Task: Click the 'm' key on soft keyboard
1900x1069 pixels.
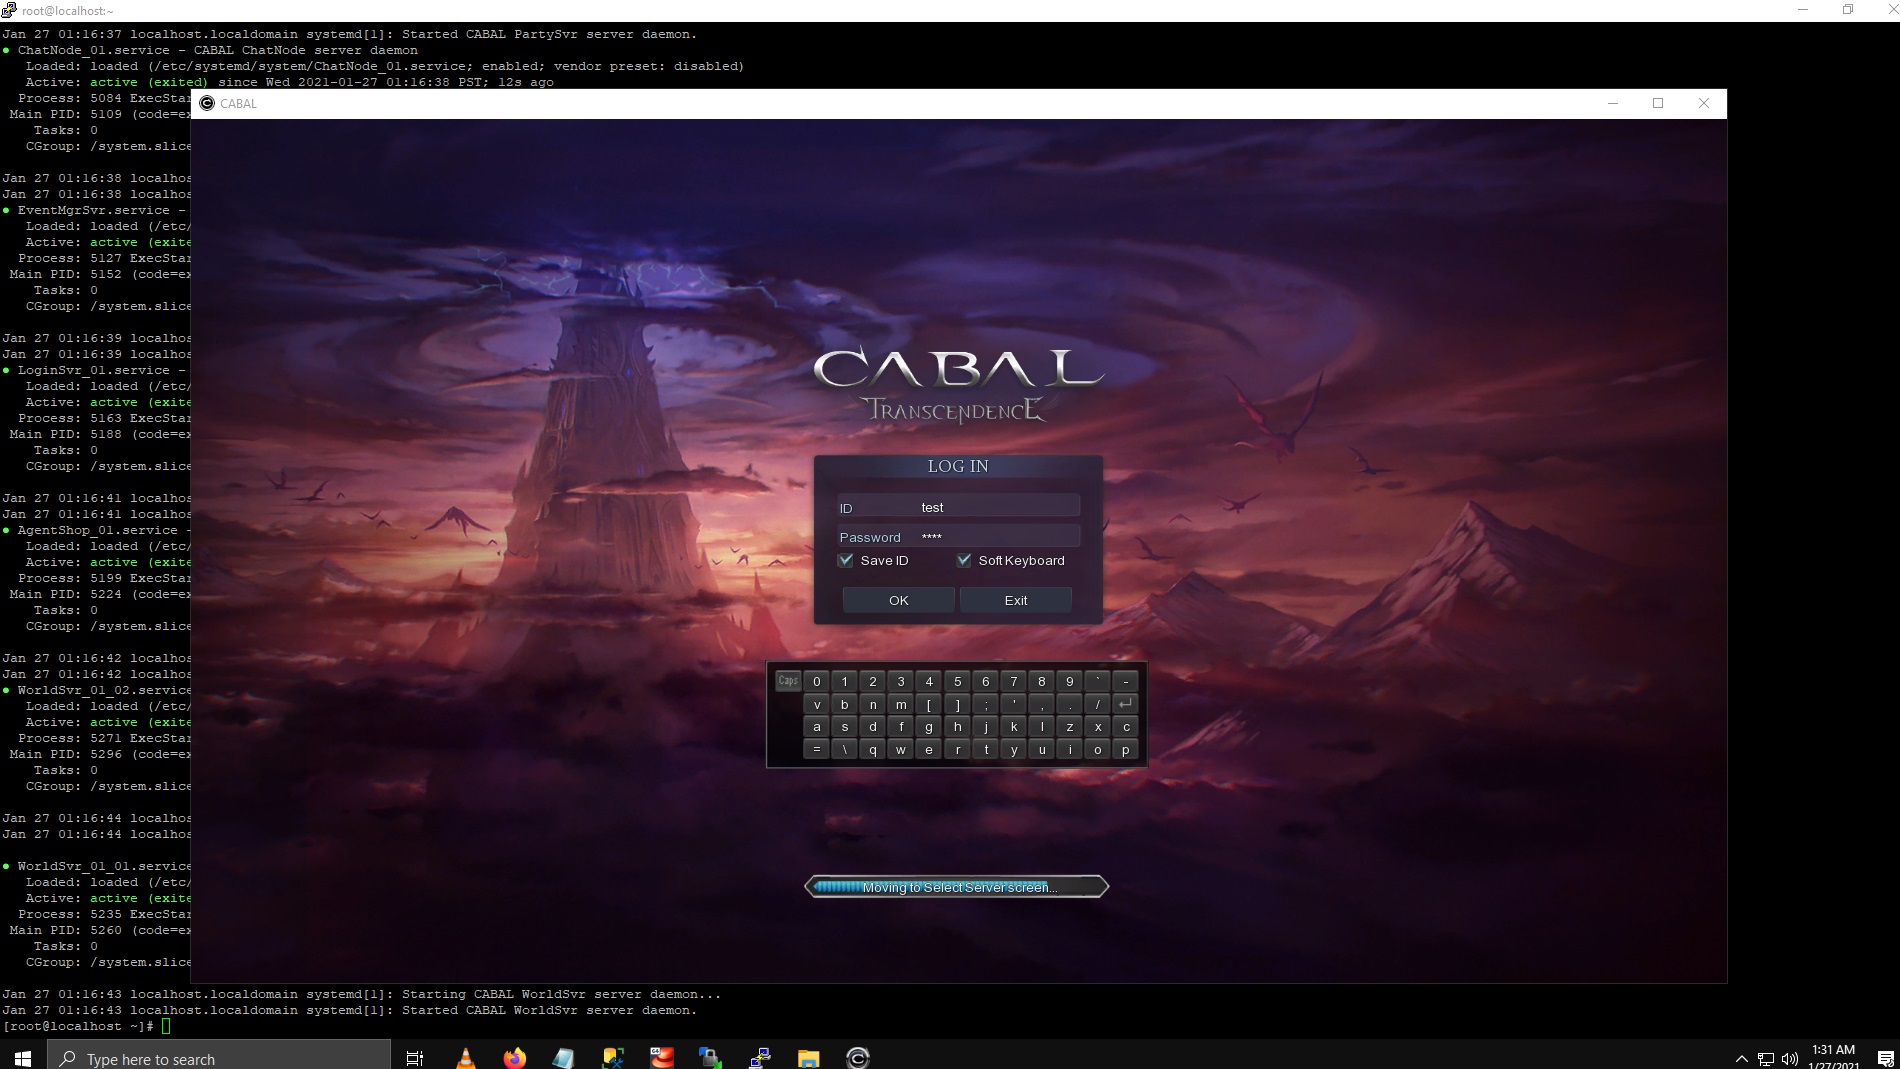Action: pos(901,704)
